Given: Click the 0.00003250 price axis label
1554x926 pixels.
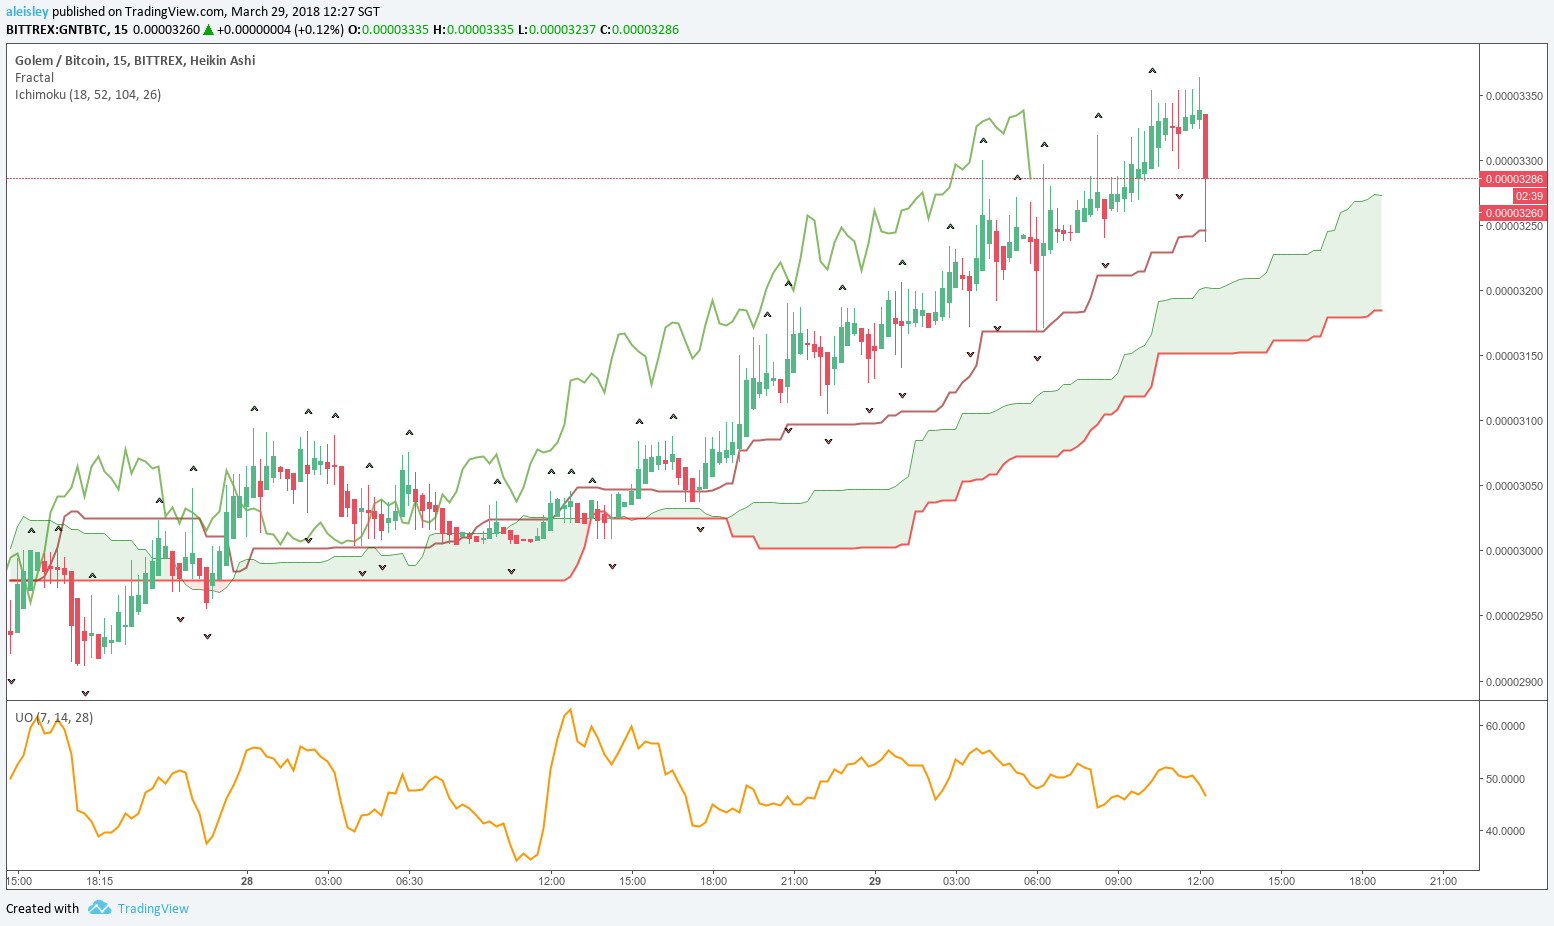Looking at the screenshot, I should coord(1514,226).
